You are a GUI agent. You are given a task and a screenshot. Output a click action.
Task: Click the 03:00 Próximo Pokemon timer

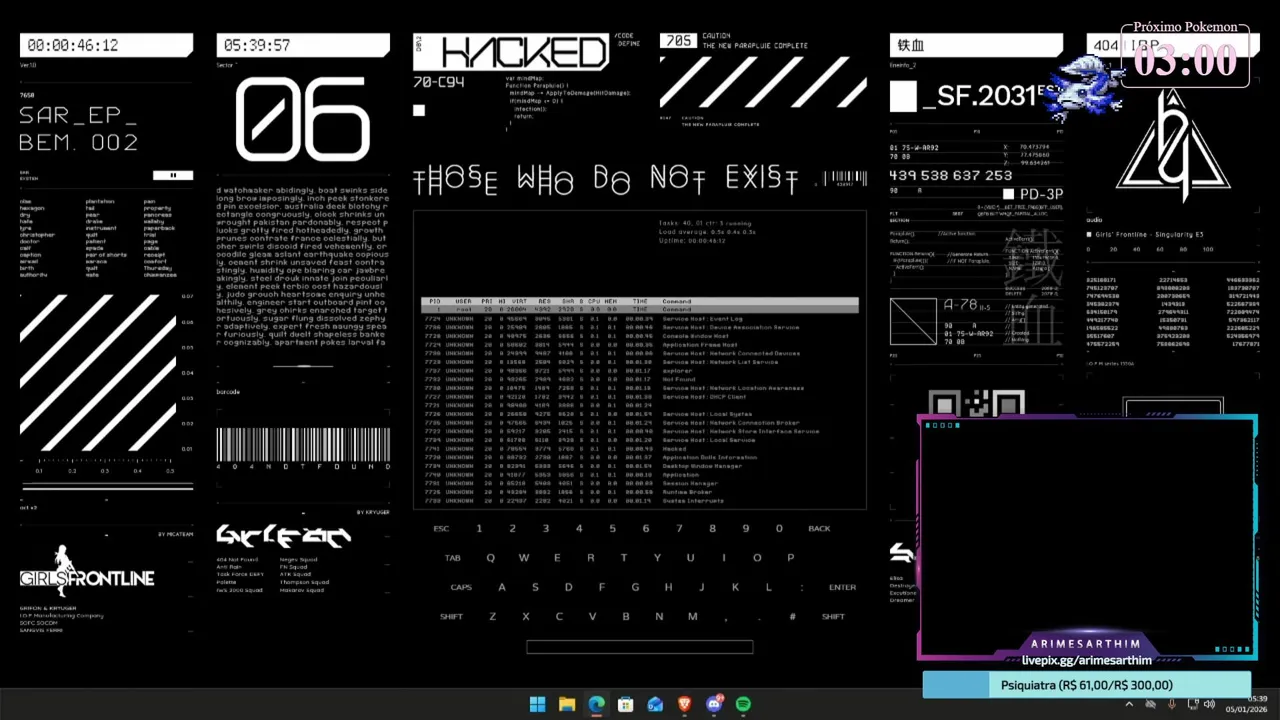coord(1185,61)
